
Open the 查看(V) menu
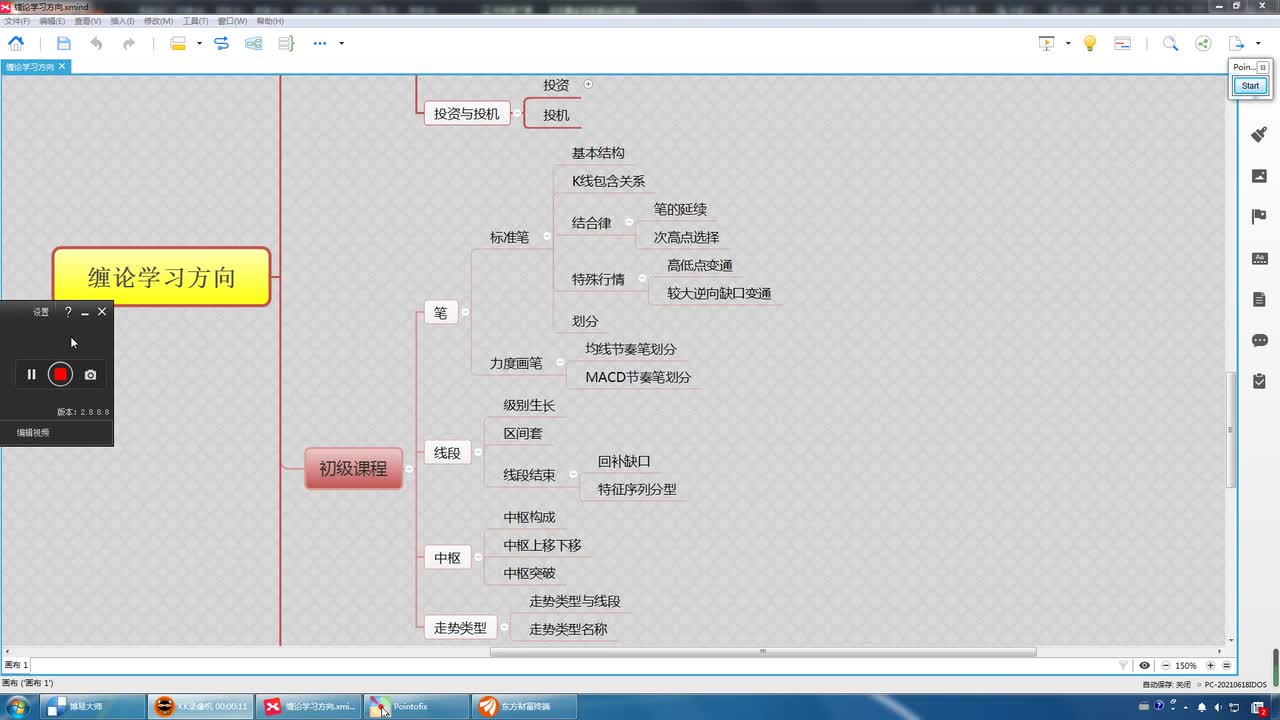88,21
